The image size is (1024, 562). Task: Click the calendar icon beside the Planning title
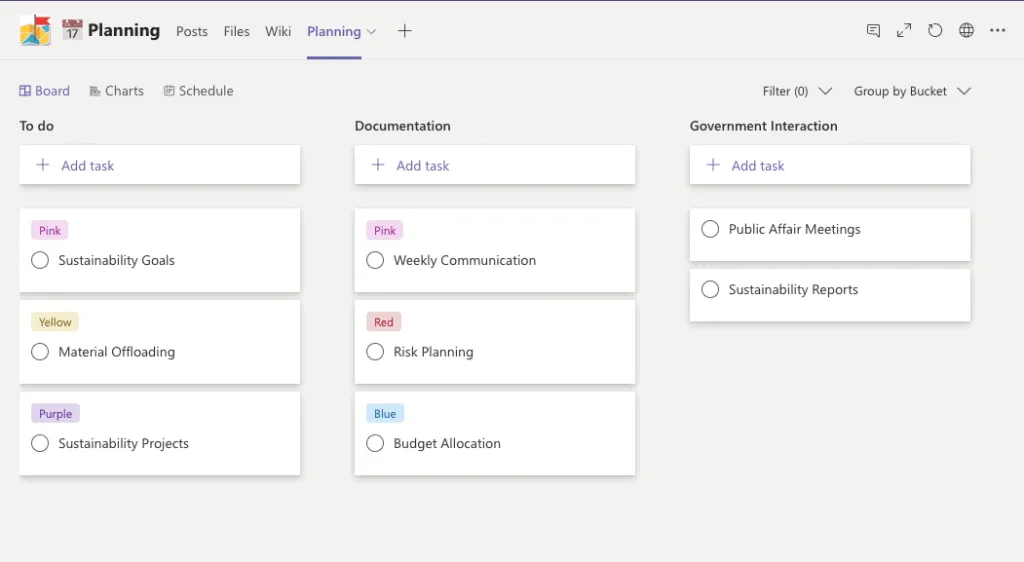pyautogui.click(x=72, y=30)
